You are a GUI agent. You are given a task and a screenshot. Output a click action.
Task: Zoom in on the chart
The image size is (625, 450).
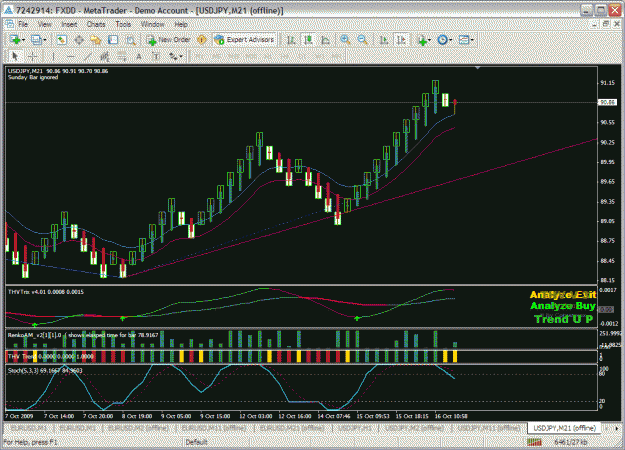[x=345, y=40]
